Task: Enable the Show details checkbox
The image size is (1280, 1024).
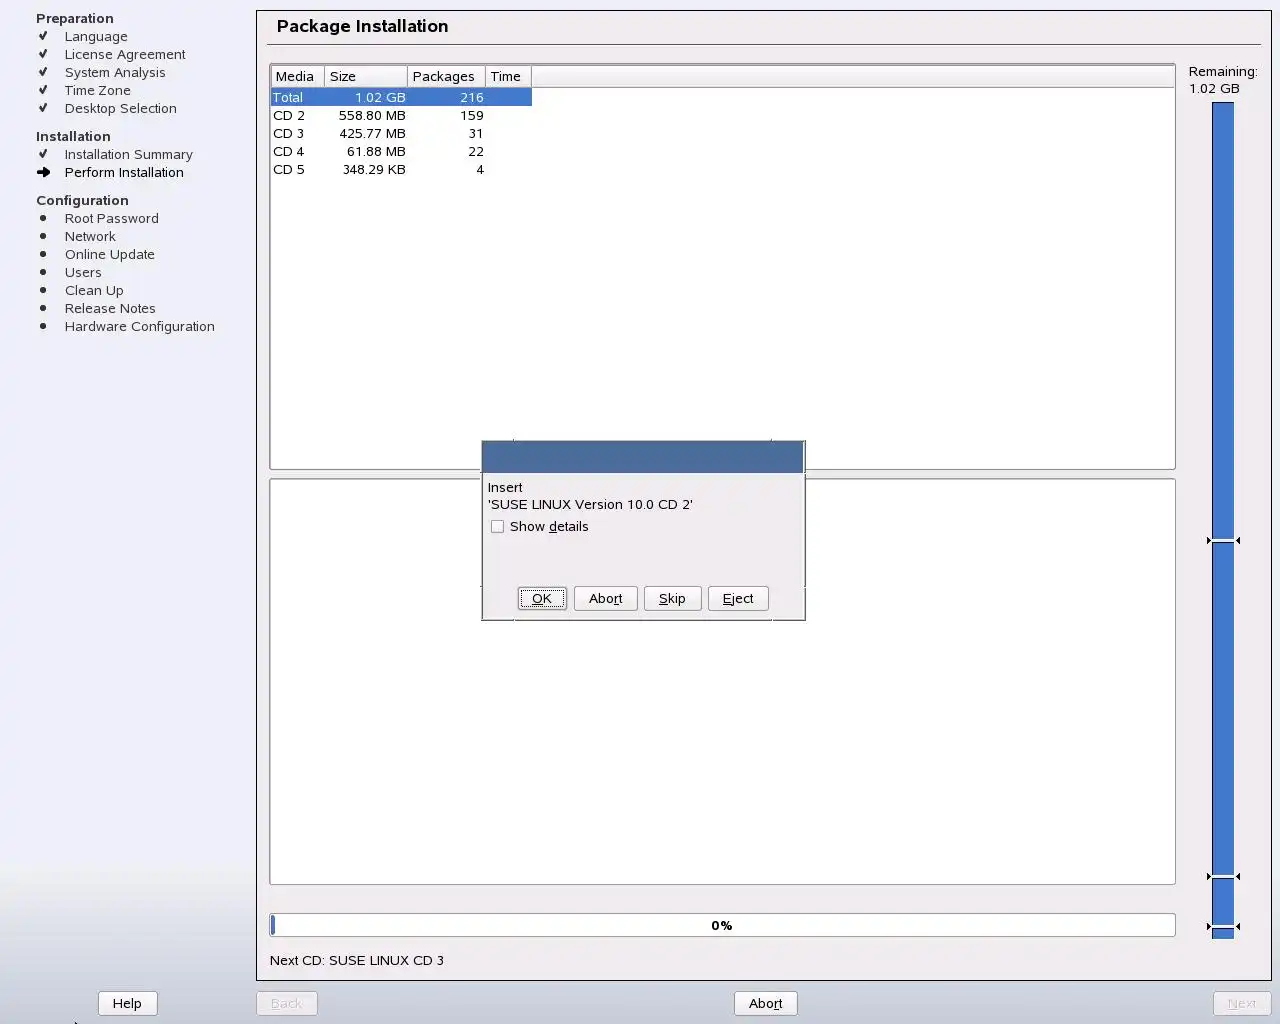Action: pyautogui.click(x=497, y=526)
